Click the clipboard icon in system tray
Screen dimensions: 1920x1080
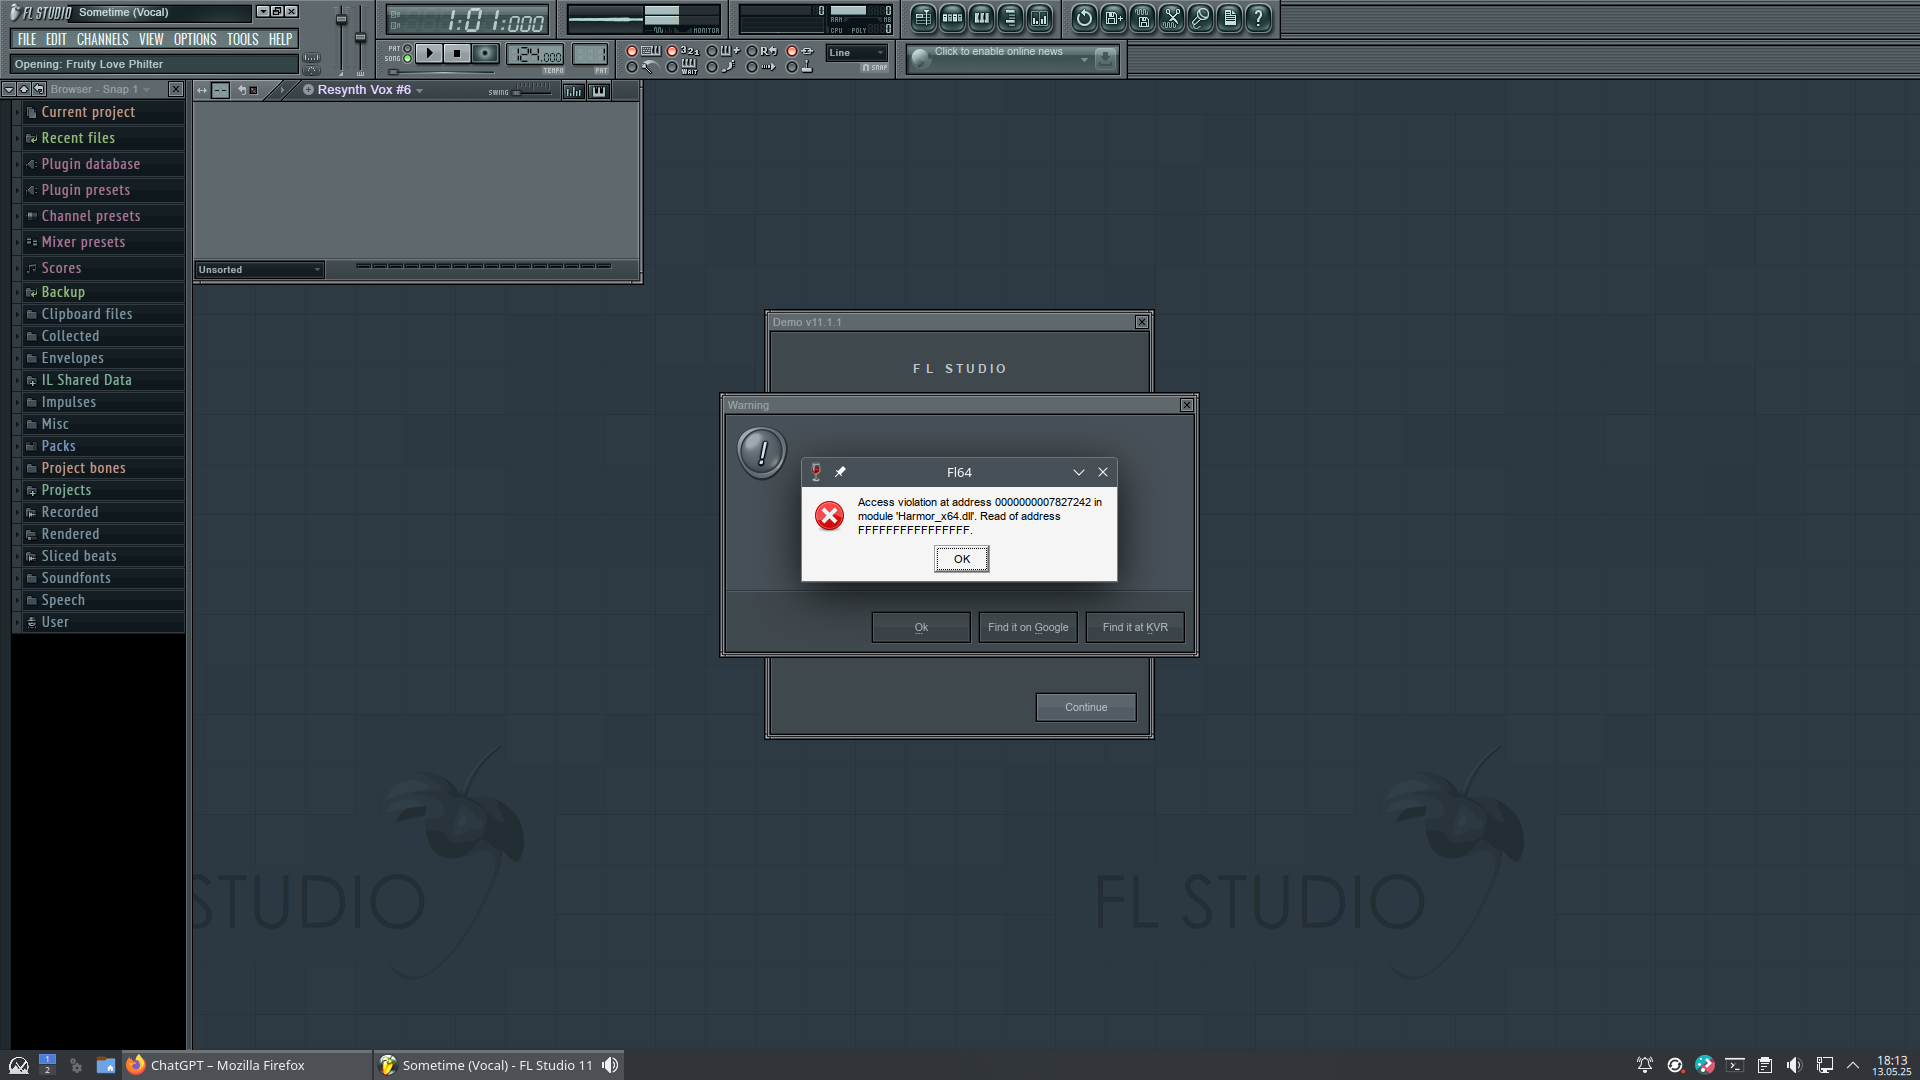click(x=1765, y=1065)
